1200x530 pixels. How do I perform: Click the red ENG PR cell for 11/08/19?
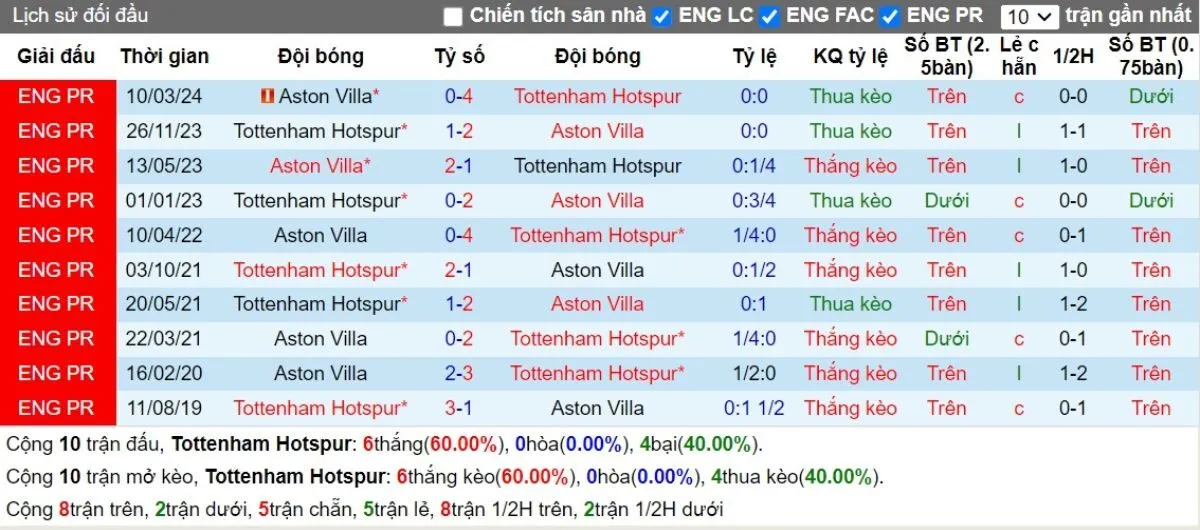56,408
